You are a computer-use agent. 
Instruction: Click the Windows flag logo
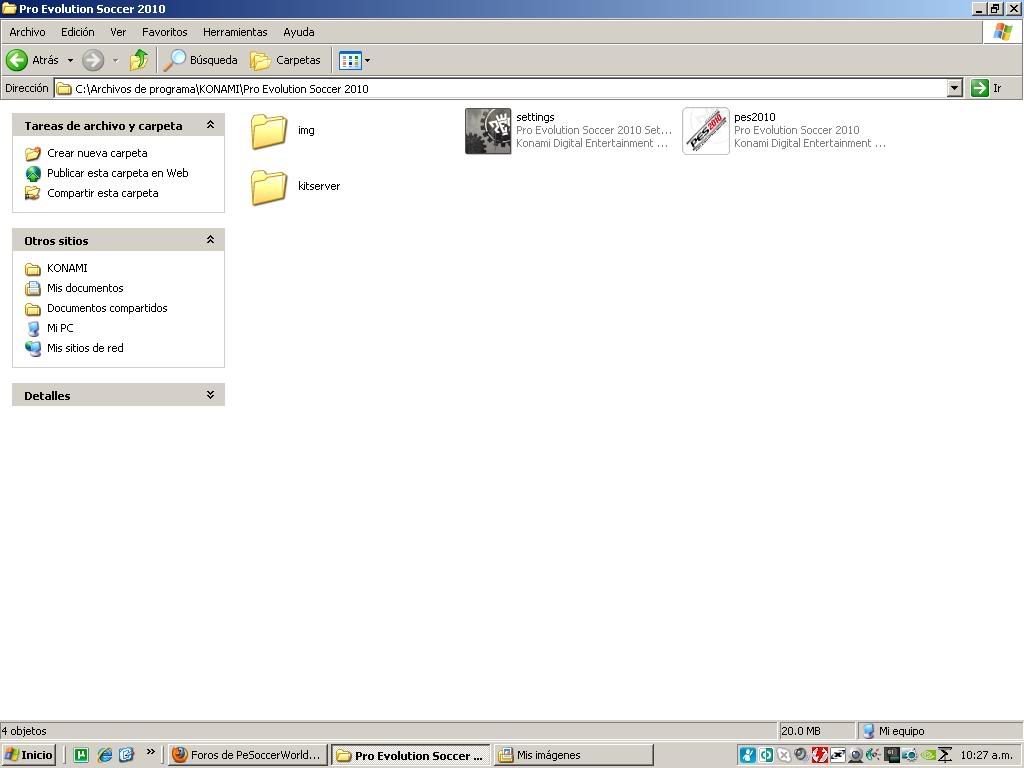(1002, 32)
